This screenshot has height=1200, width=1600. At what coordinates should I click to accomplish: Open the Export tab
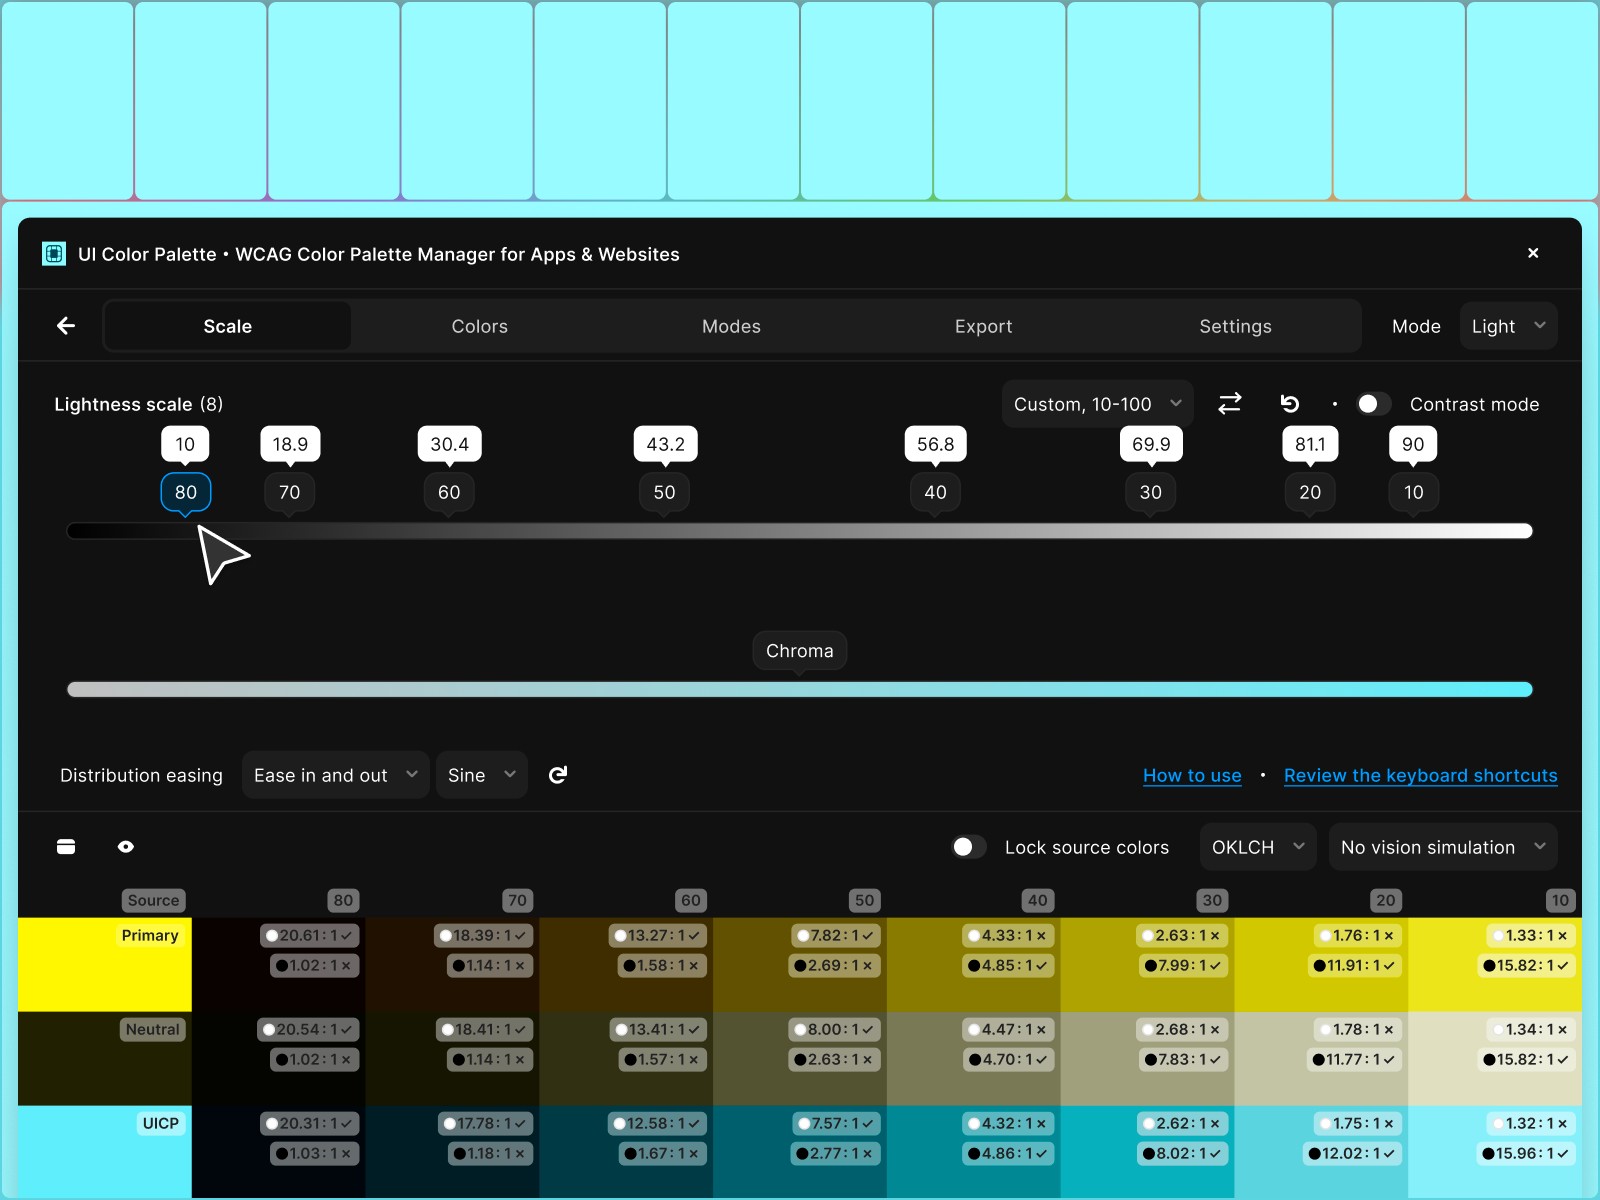point(983,325)
